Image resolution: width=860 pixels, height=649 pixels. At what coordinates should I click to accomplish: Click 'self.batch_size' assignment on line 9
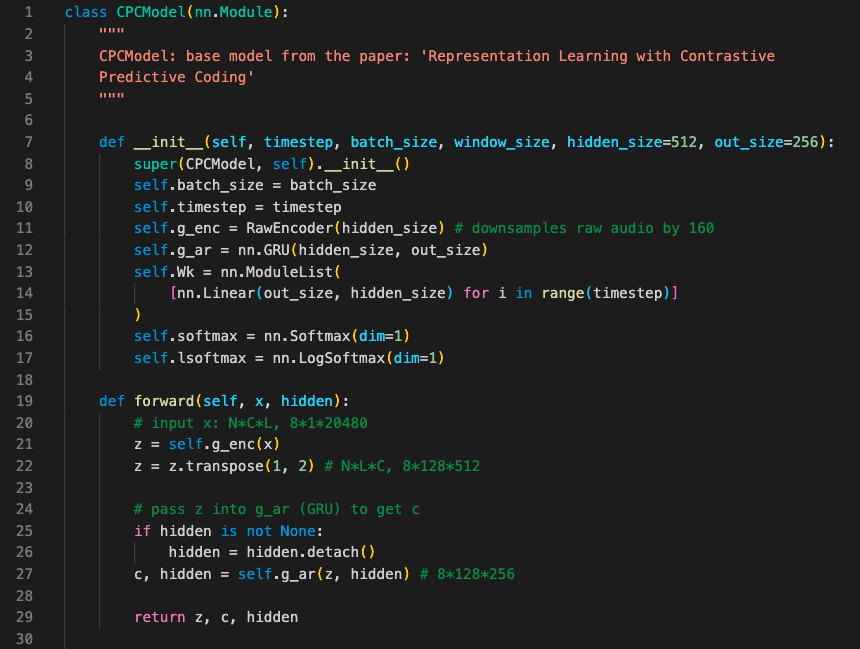(199, 185)
